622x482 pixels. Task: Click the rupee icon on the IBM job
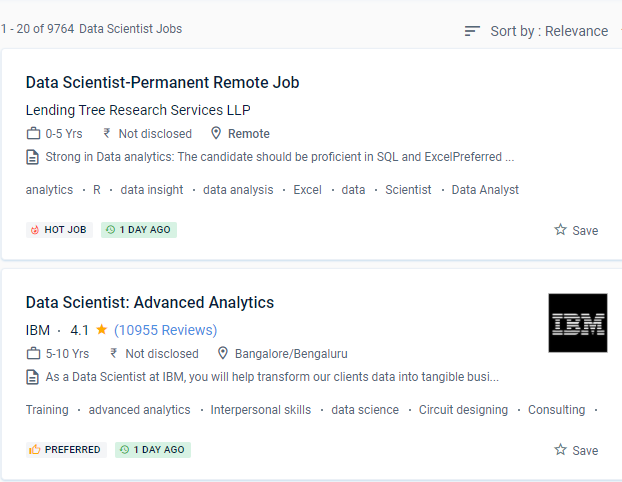[x=114, y=354]
